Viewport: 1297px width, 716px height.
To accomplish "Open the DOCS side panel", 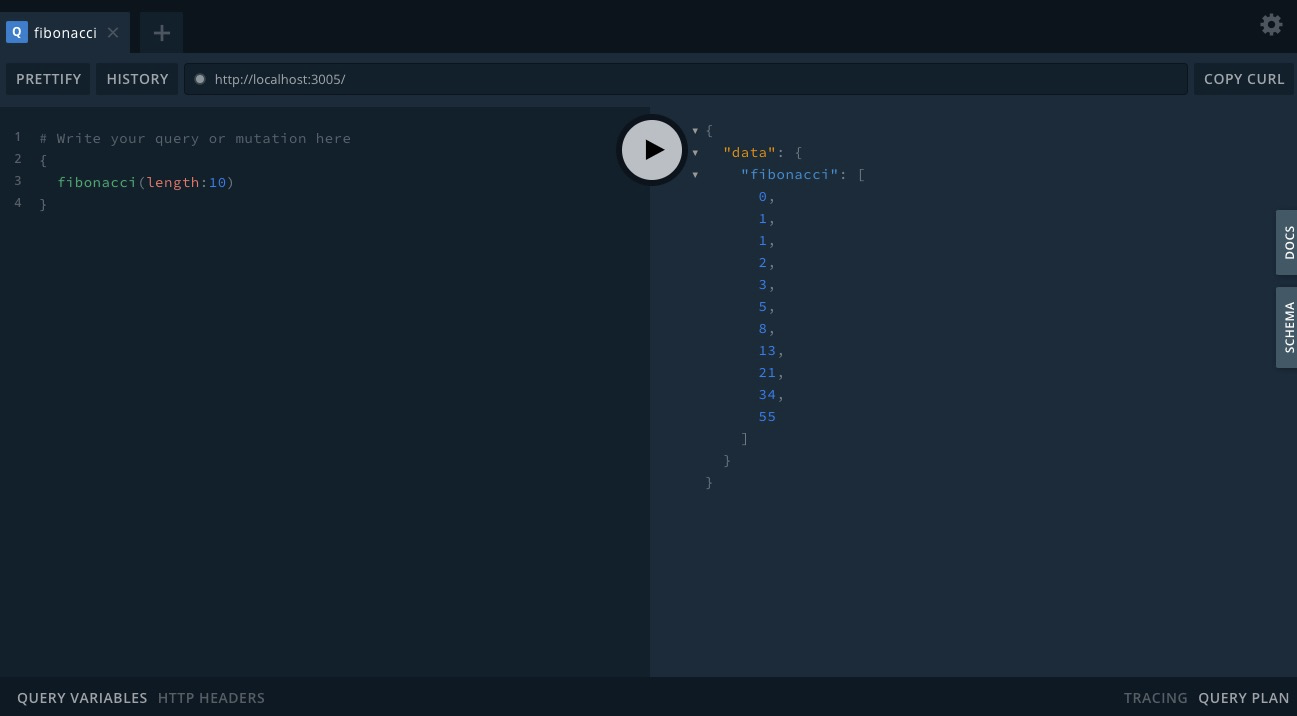I will pyautogui.click(x=1288, y=243).
